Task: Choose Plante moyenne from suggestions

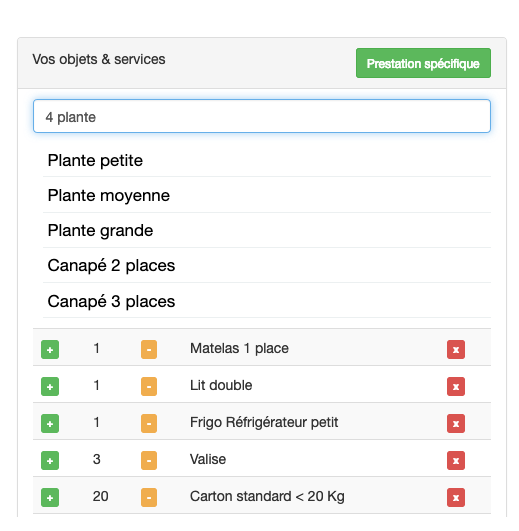Action: (267, 195)
